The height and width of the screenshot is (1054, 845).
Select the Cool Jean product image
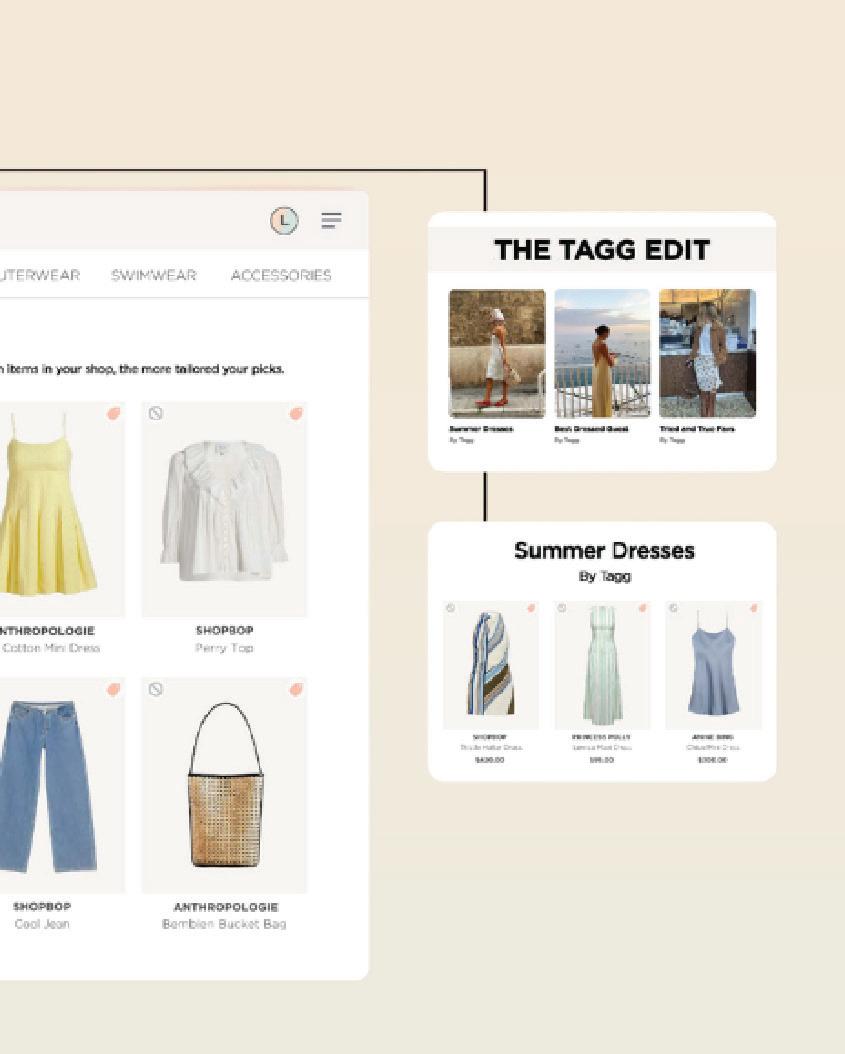tap(62, 785)
